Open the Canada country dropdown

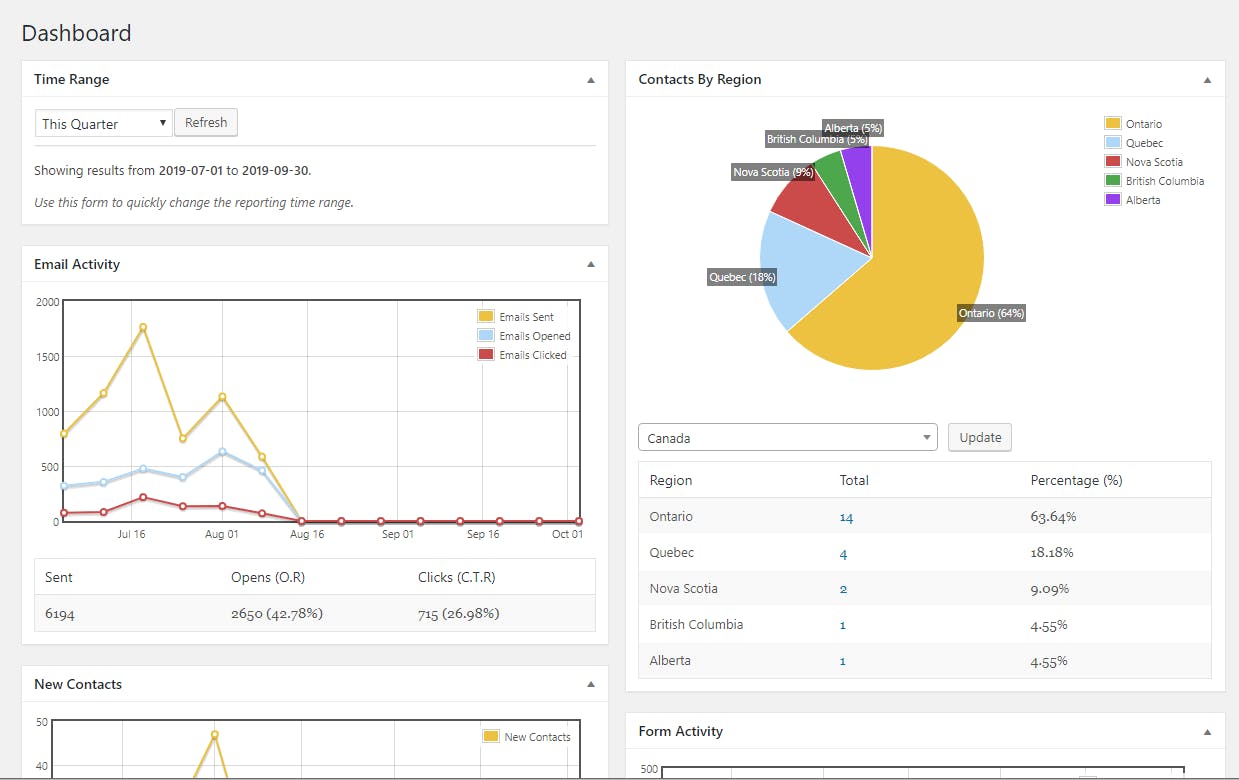pos(787,437)
